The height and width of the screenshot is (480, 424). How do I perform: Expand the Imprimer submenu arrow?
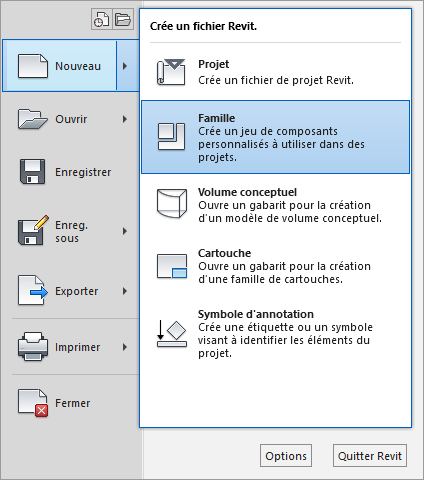(125, 347)
